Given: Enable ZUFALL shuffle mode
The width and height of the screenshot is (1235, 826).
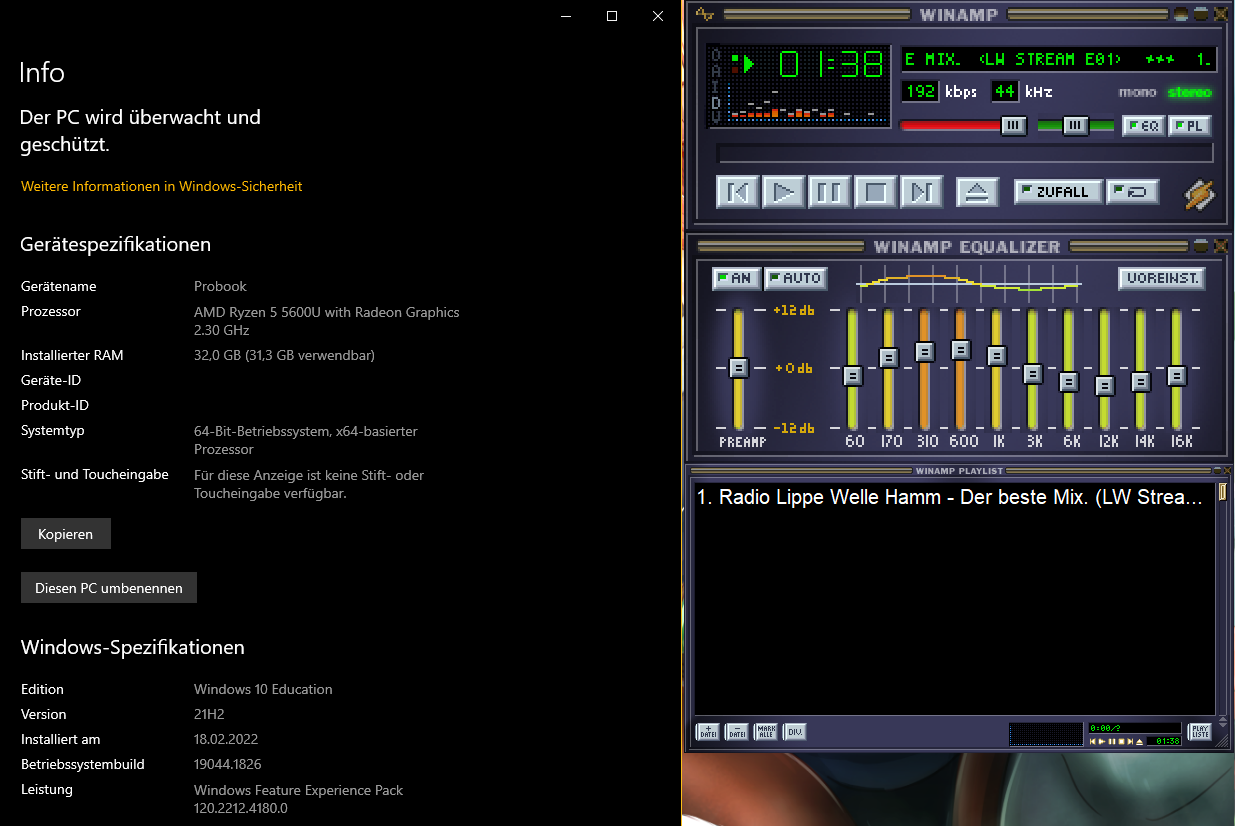Looking at the screenshot, I should 1058,192.
